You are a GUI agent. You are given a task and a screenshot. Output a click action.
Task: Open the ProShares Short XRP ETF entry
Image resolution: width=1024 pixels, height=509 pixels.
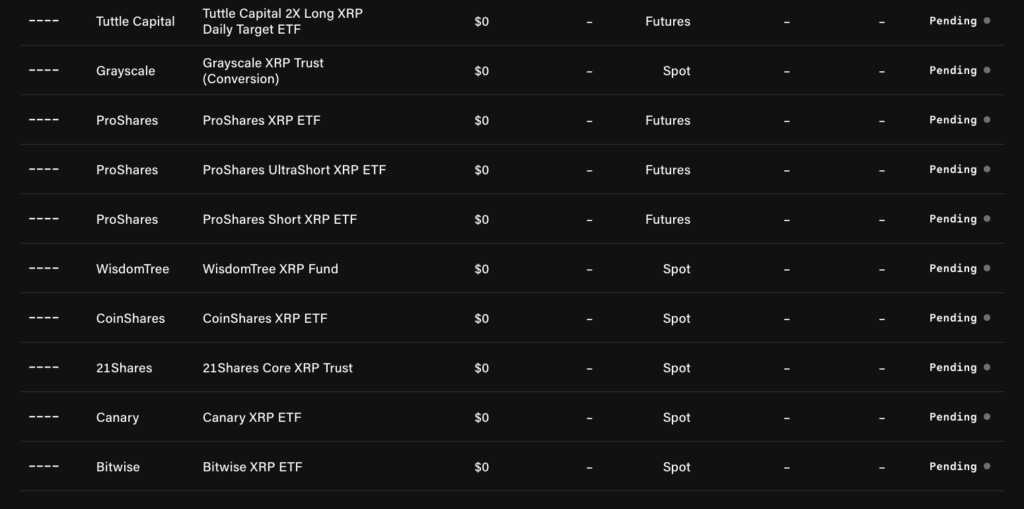point(279,220)
